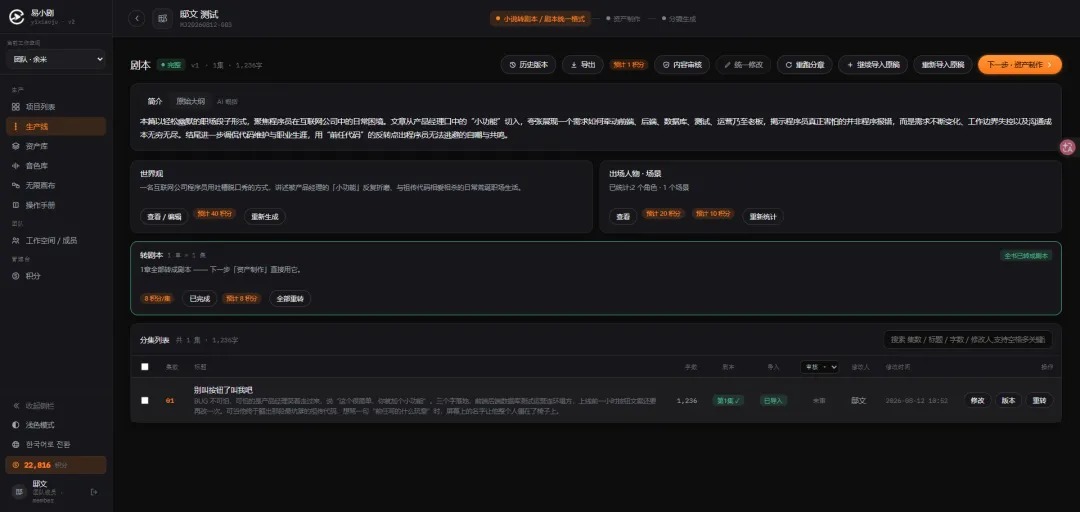Select the 资产制作 step in progress bar
This screenshot has height=512, width=1080.
tap(622, 19)
